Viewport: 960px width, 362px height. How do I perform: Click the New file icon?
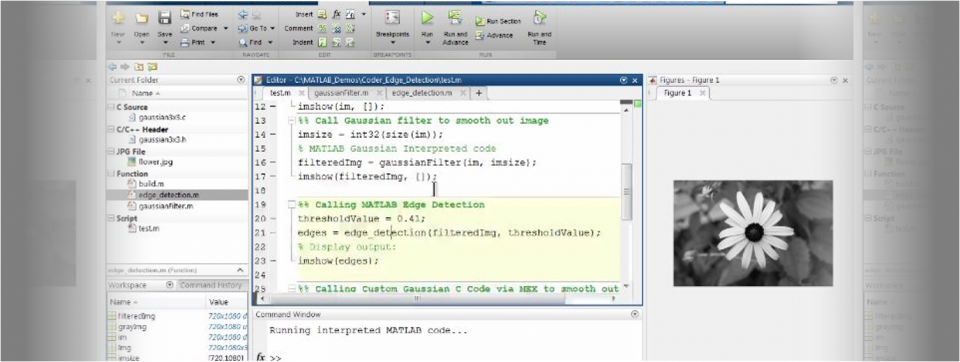119,18
